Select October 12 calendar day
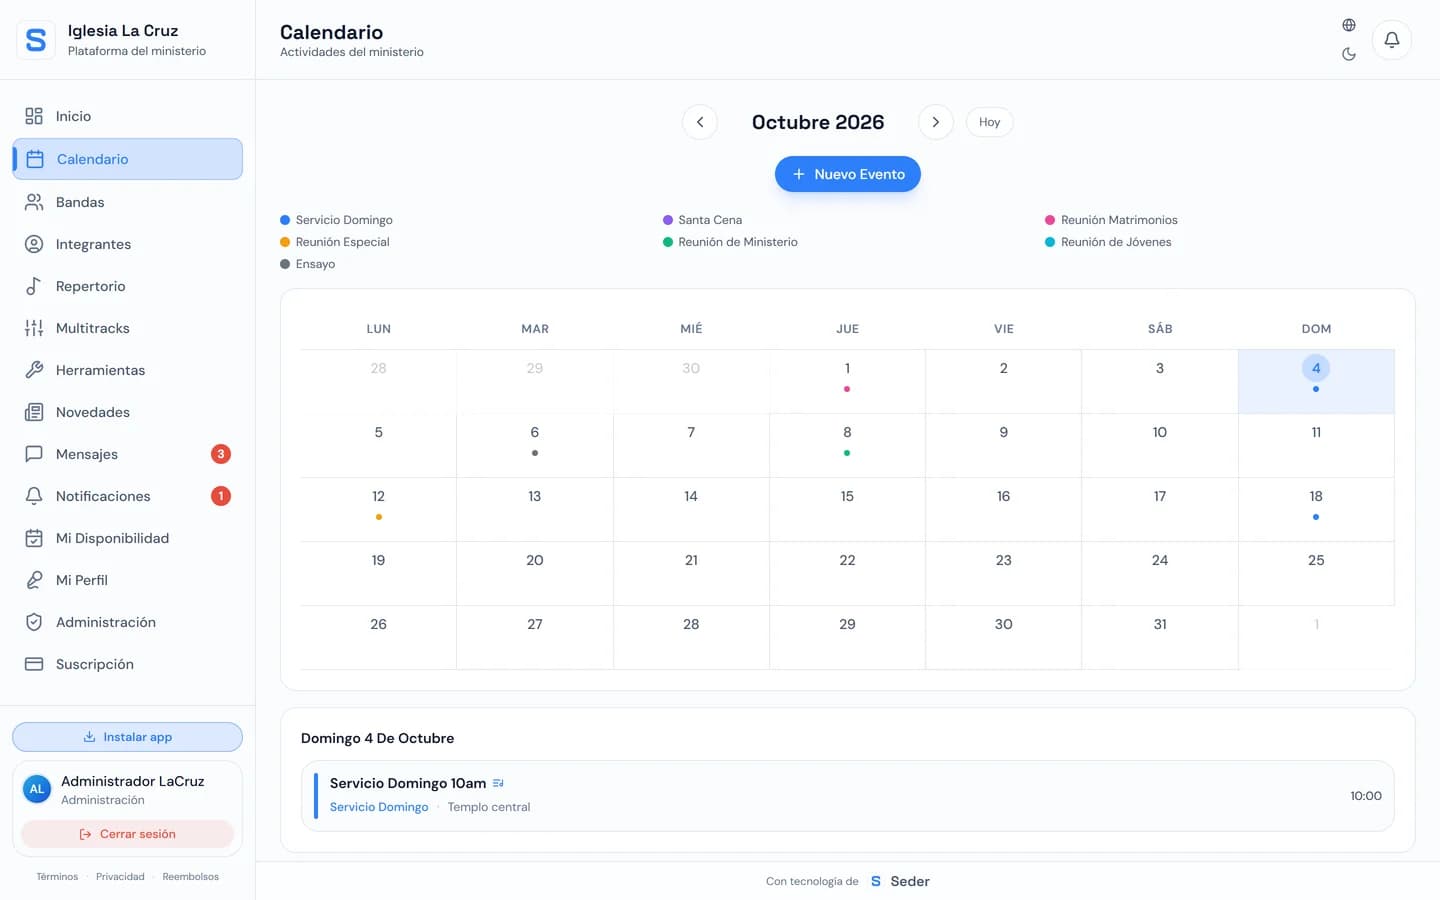The width and height of the screenshot is (1440, 900). tap(378, 509)
